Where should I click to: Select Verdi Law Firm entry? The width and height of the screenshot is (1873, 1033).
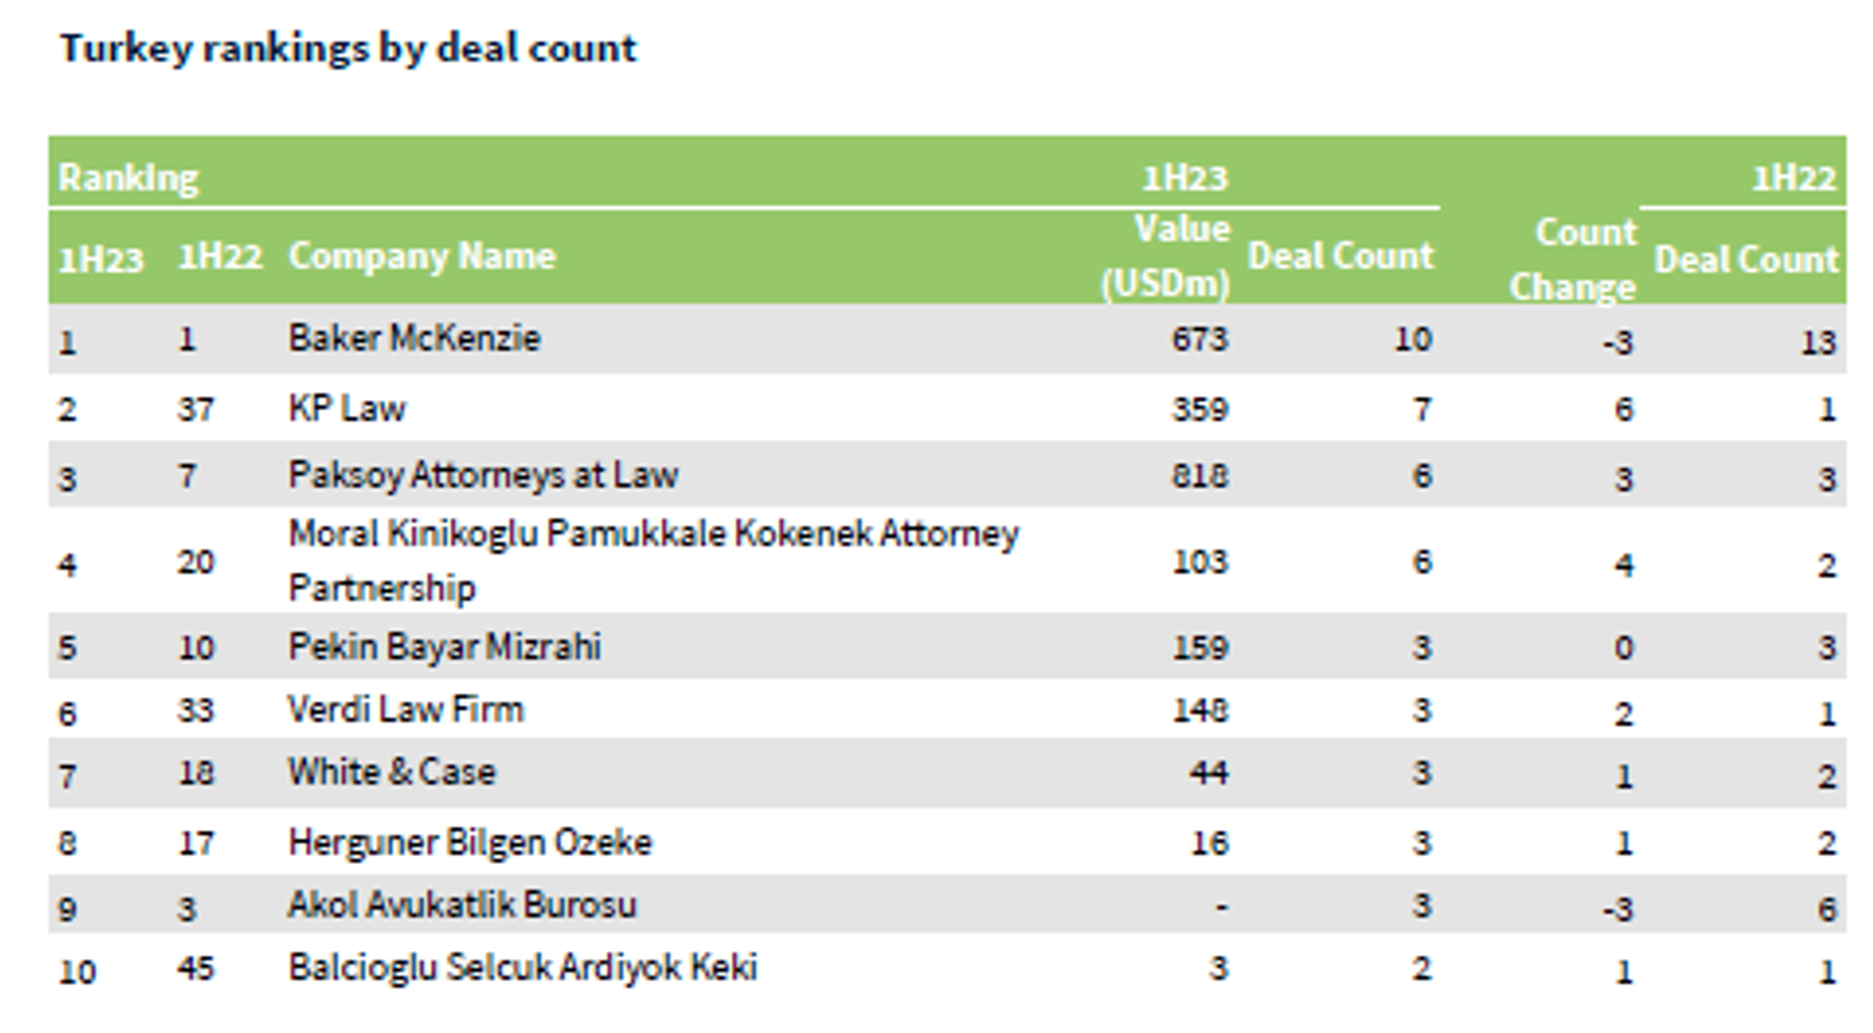click(405, 709)
